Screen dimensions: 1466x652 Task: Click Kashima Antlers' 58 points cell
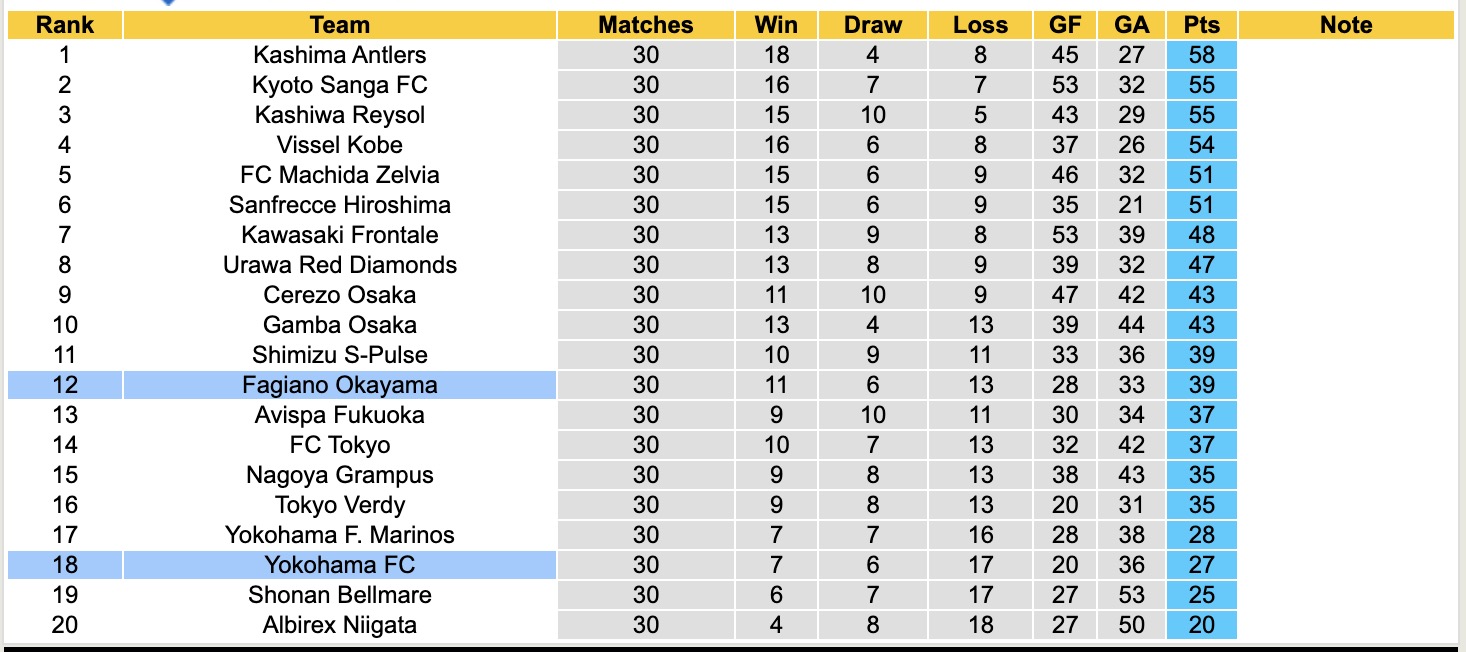pos(1201,55)
